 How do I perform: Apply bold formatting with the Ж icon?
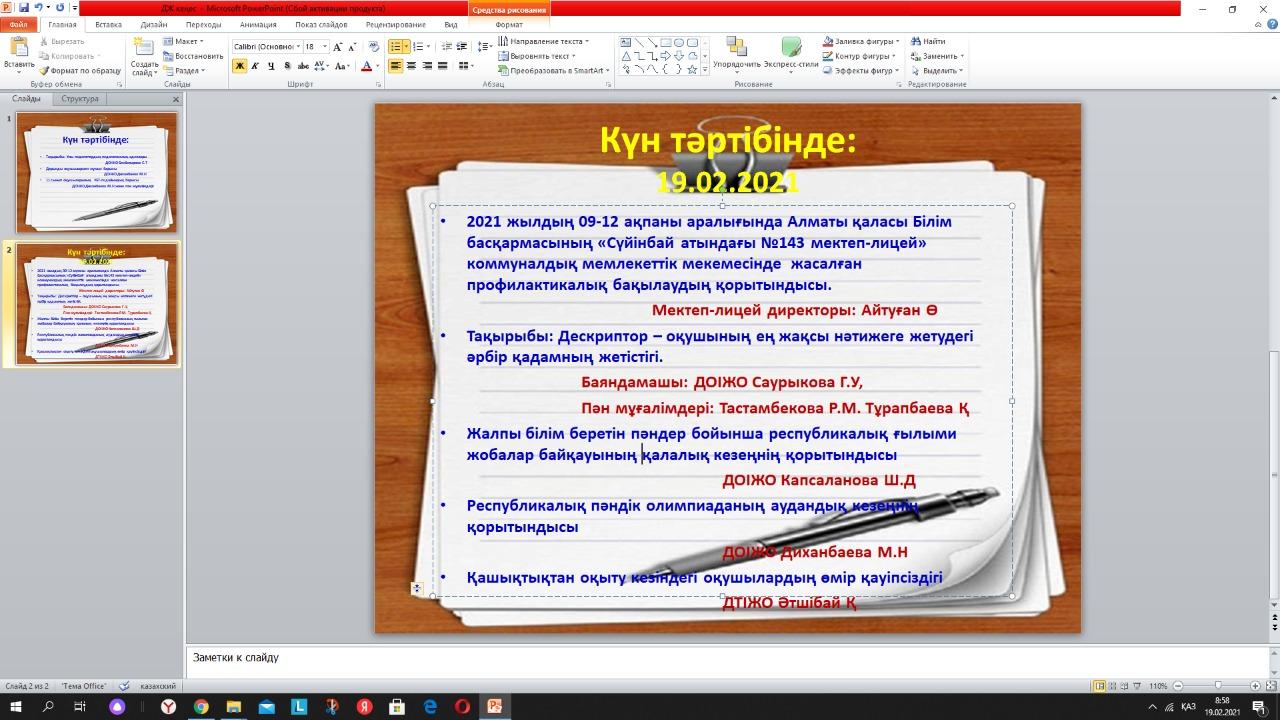tap(239, 65)
